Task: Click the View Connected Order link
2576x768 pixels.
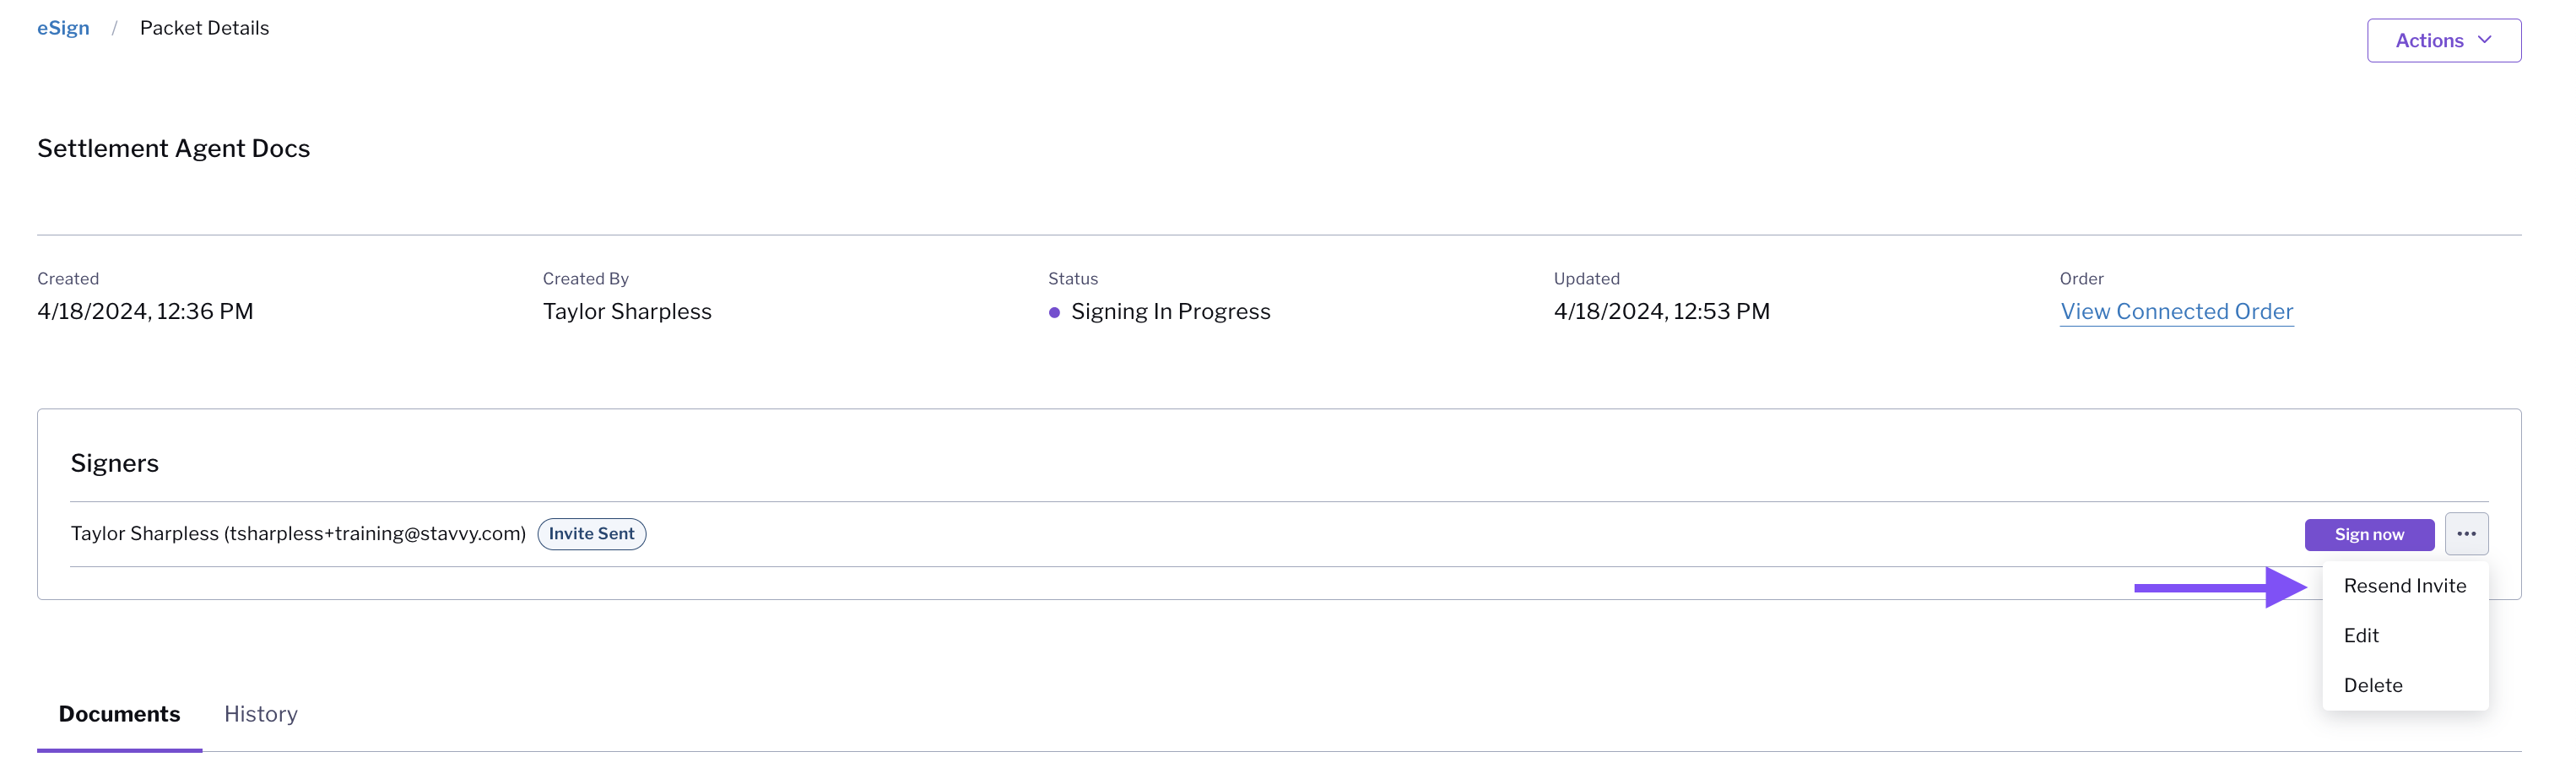Action: (2176, 311)
